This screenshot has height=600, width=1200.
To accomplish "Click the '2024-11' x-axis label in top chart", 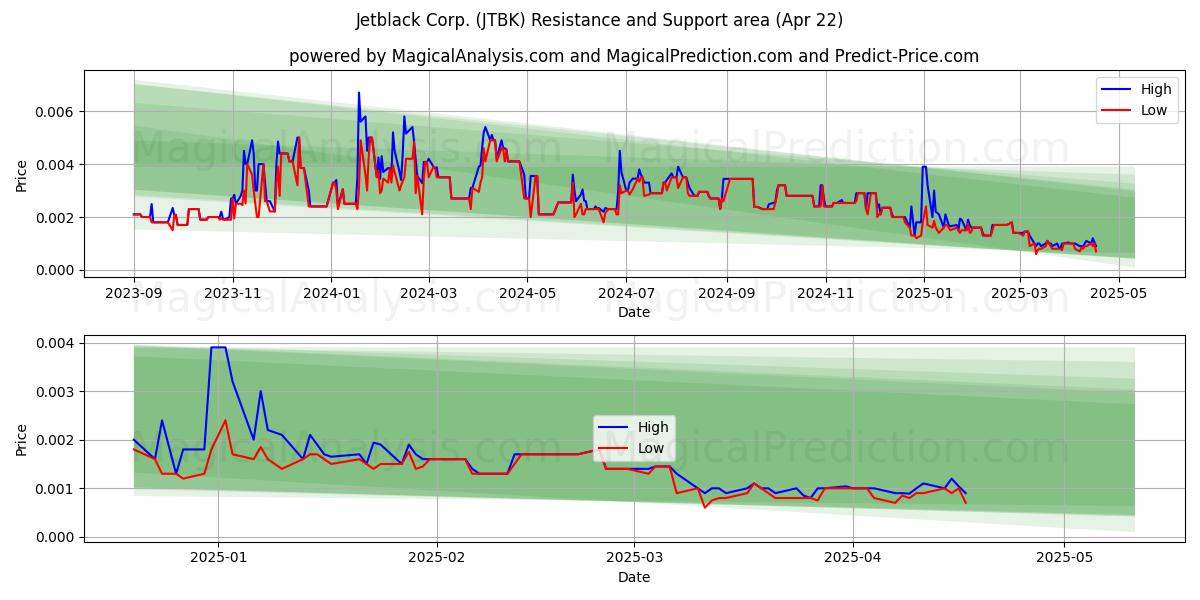I will click(x=825, y=293).
